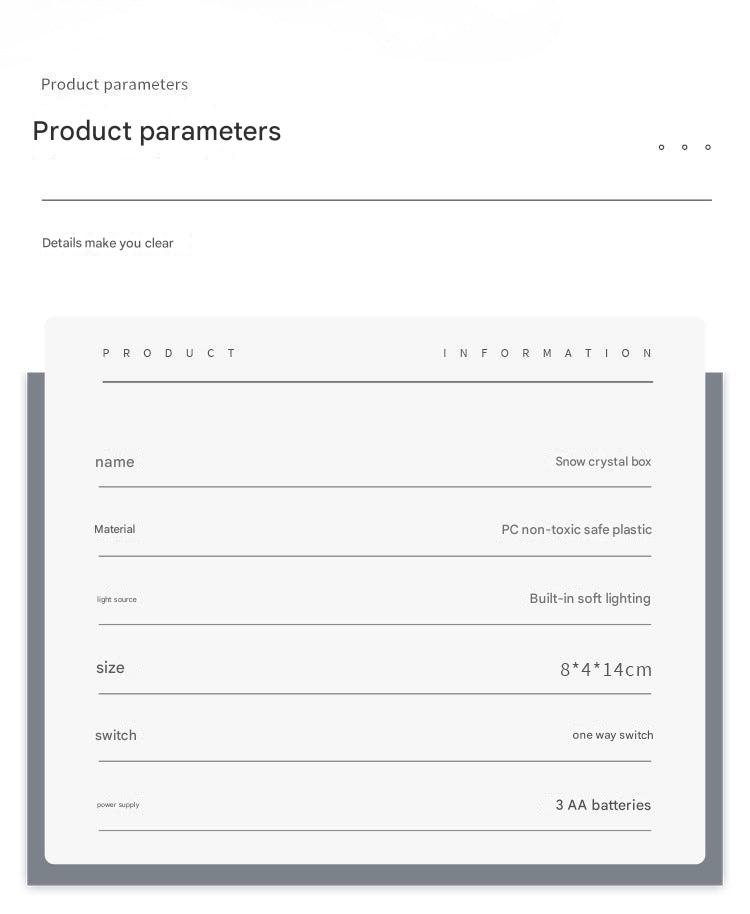Click the 'one way switch' value
Viewport: 750px width, 914px height.
612,735
